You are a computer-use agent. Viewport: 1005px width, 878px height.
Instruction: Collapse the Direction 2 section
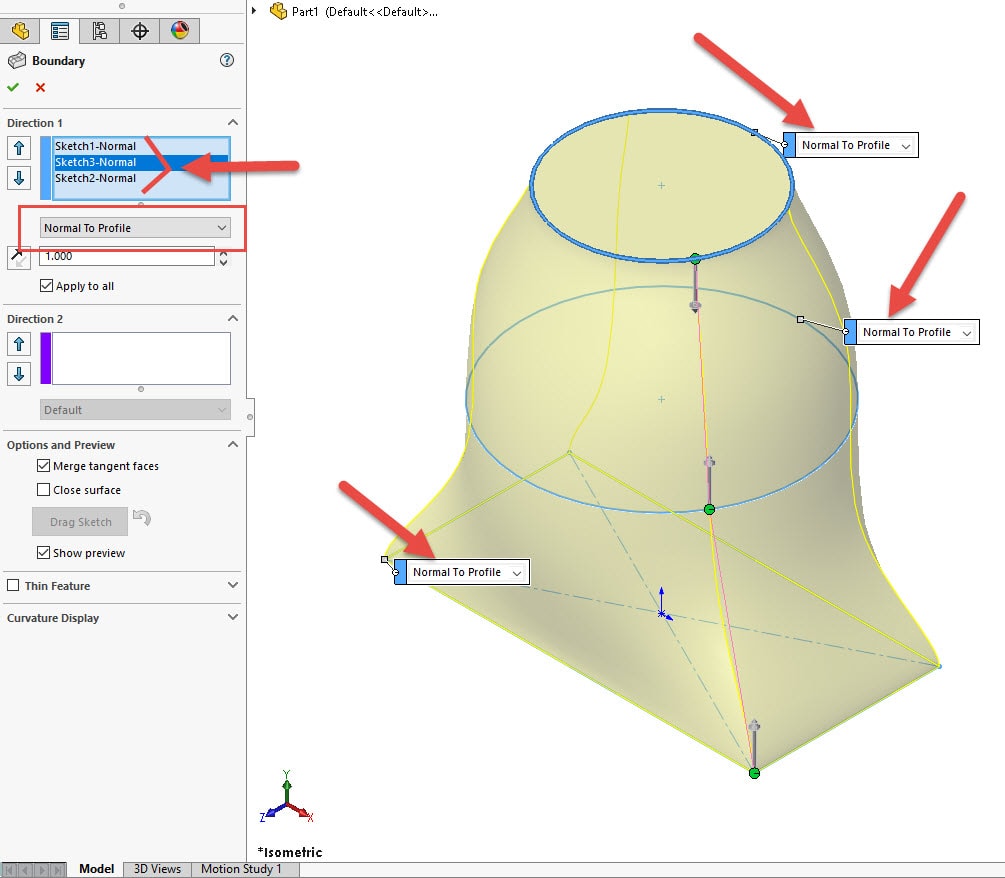pyautogui.click(x=233, y=319)
